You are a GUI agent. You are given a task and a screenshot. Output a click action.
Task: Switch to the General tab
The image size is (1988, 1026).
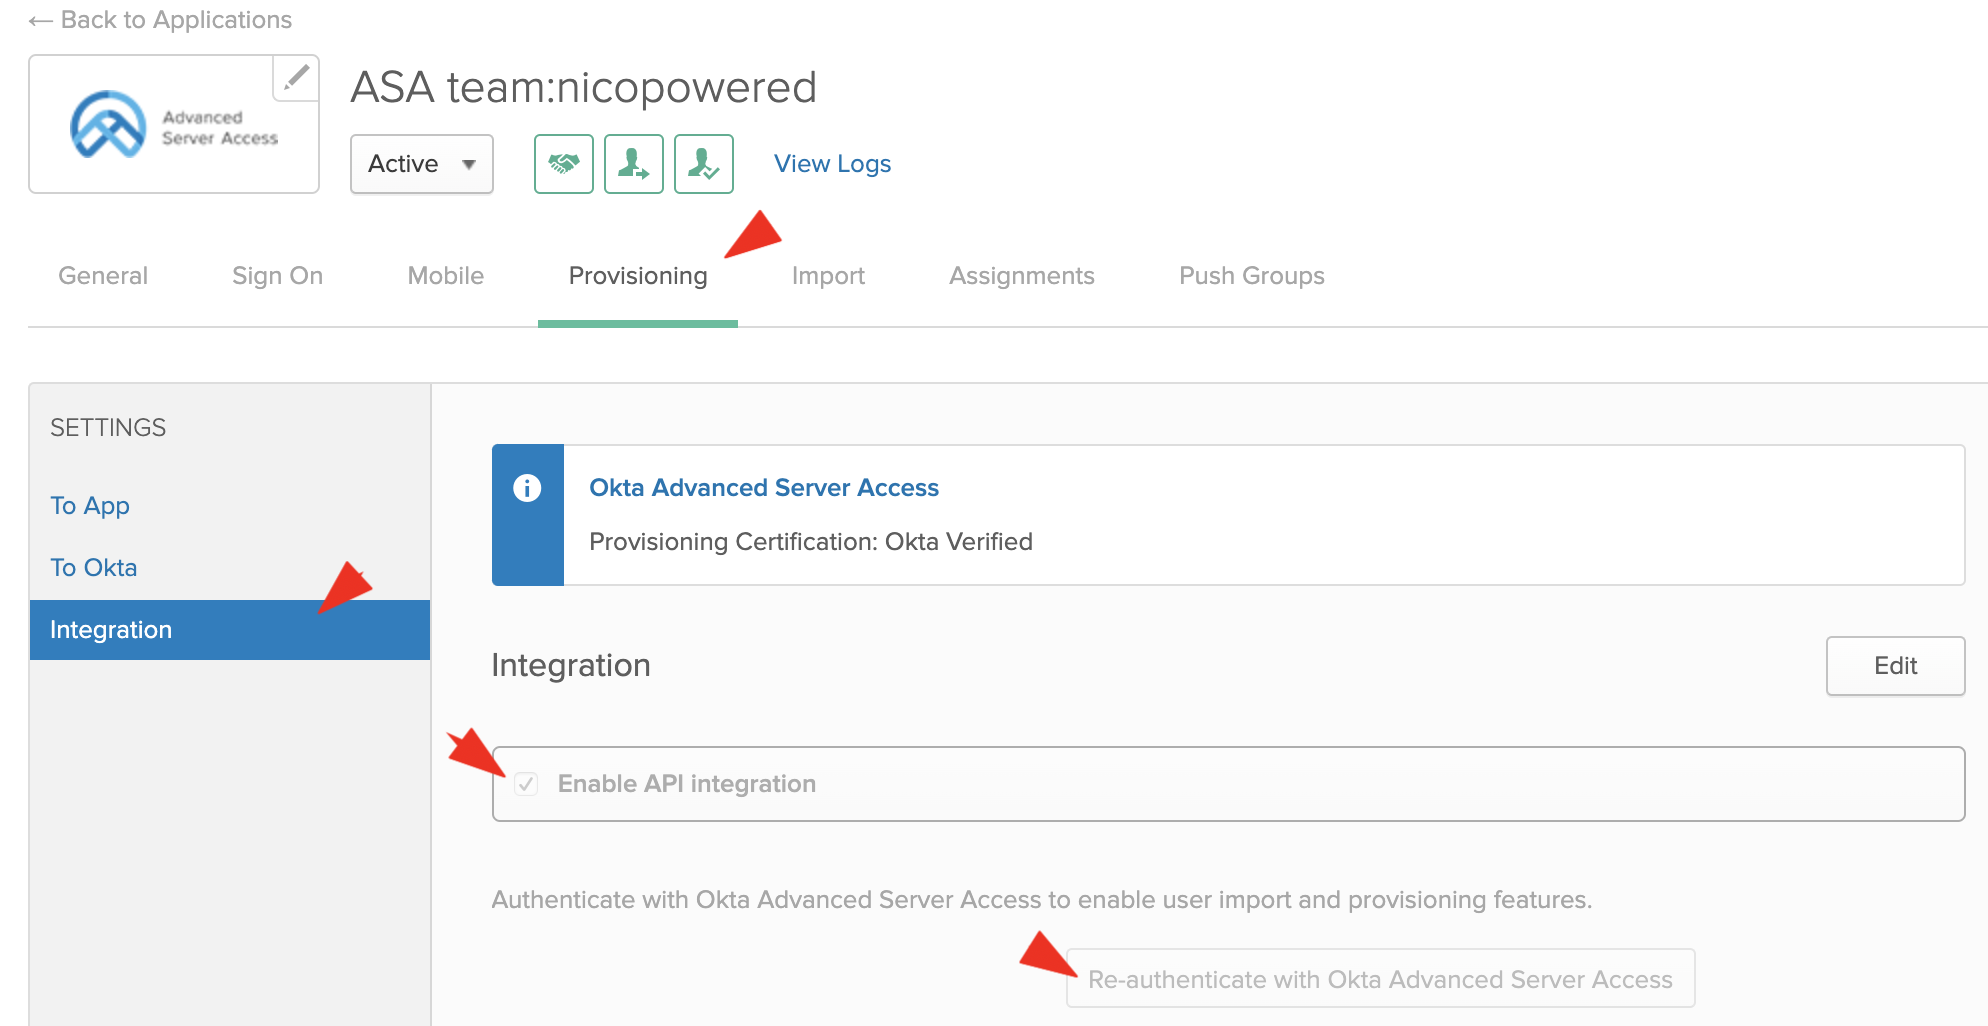click(103, 276)
